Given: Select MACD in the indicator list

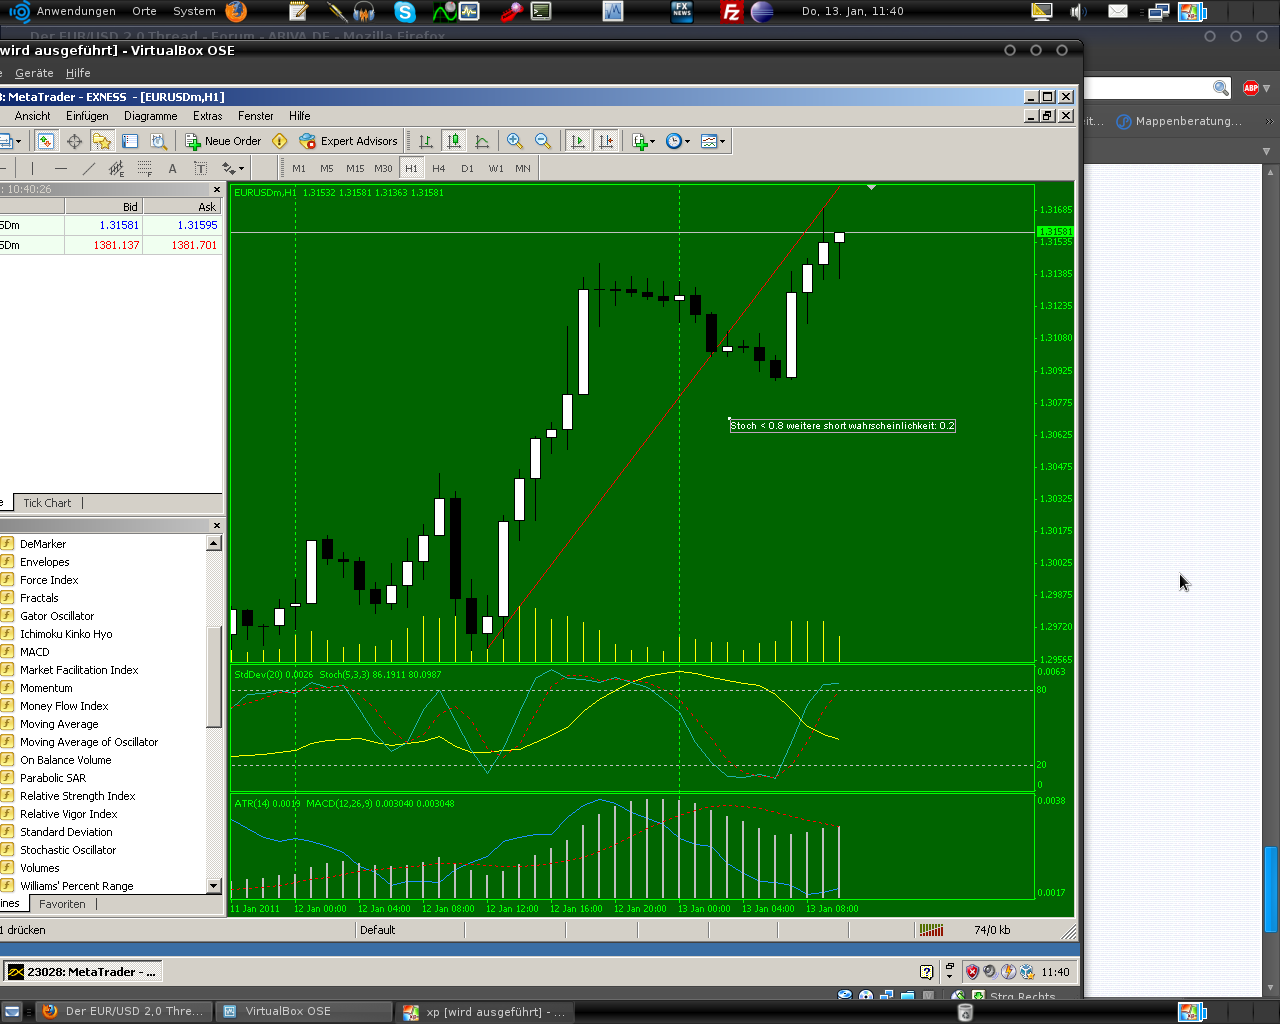Looking at the screenshot, I should (35, 651).
